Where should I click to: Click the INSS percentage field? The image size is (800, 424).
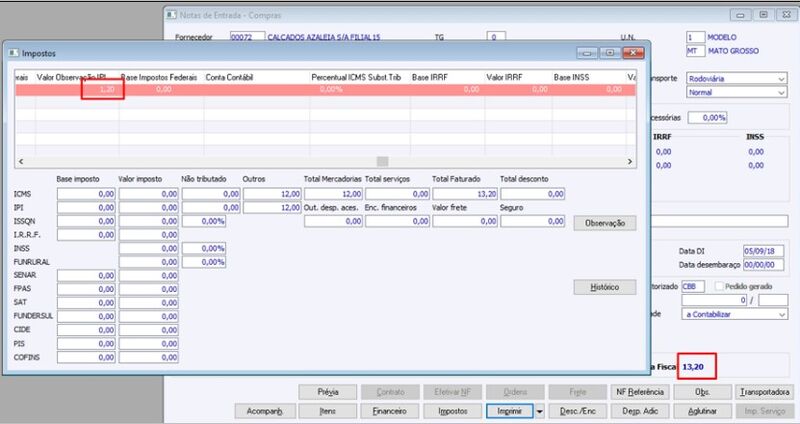[204, 248]
